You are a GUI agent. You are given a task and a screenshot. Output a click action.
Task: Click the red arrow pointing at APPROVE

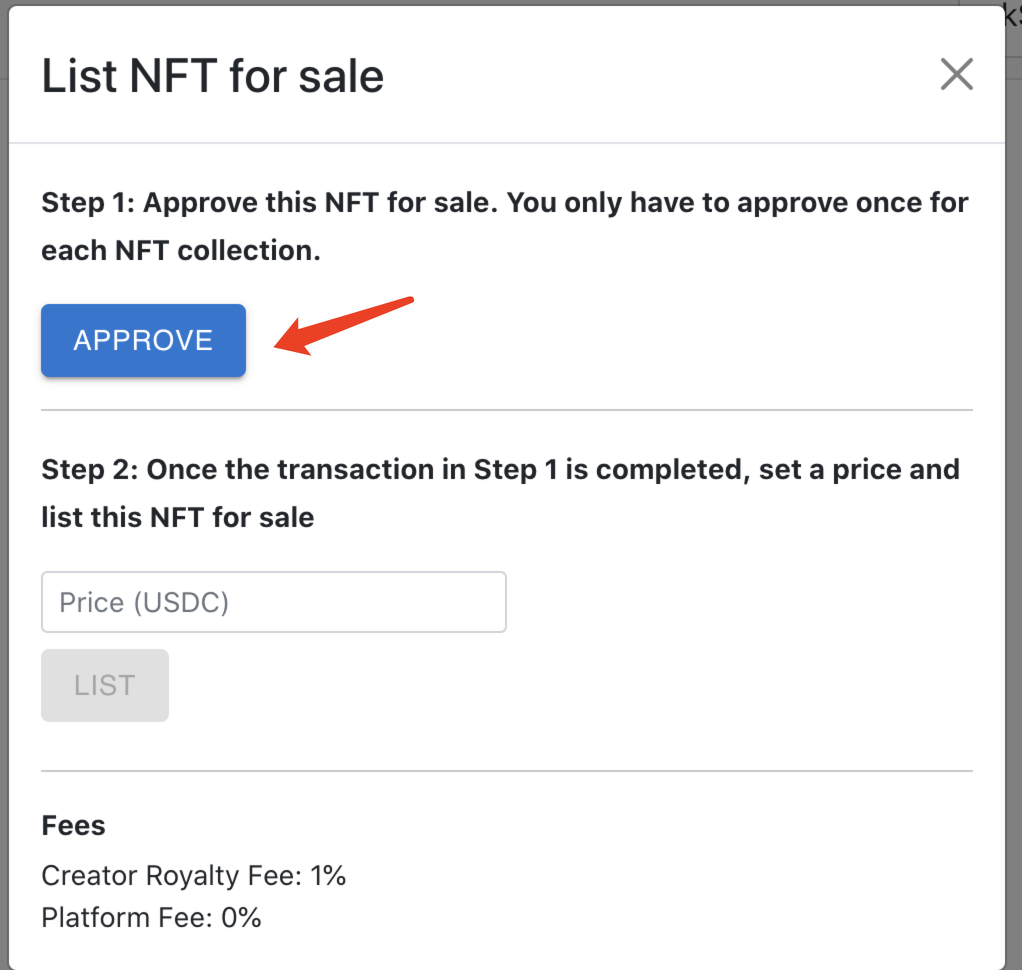(x=343, y=325)
